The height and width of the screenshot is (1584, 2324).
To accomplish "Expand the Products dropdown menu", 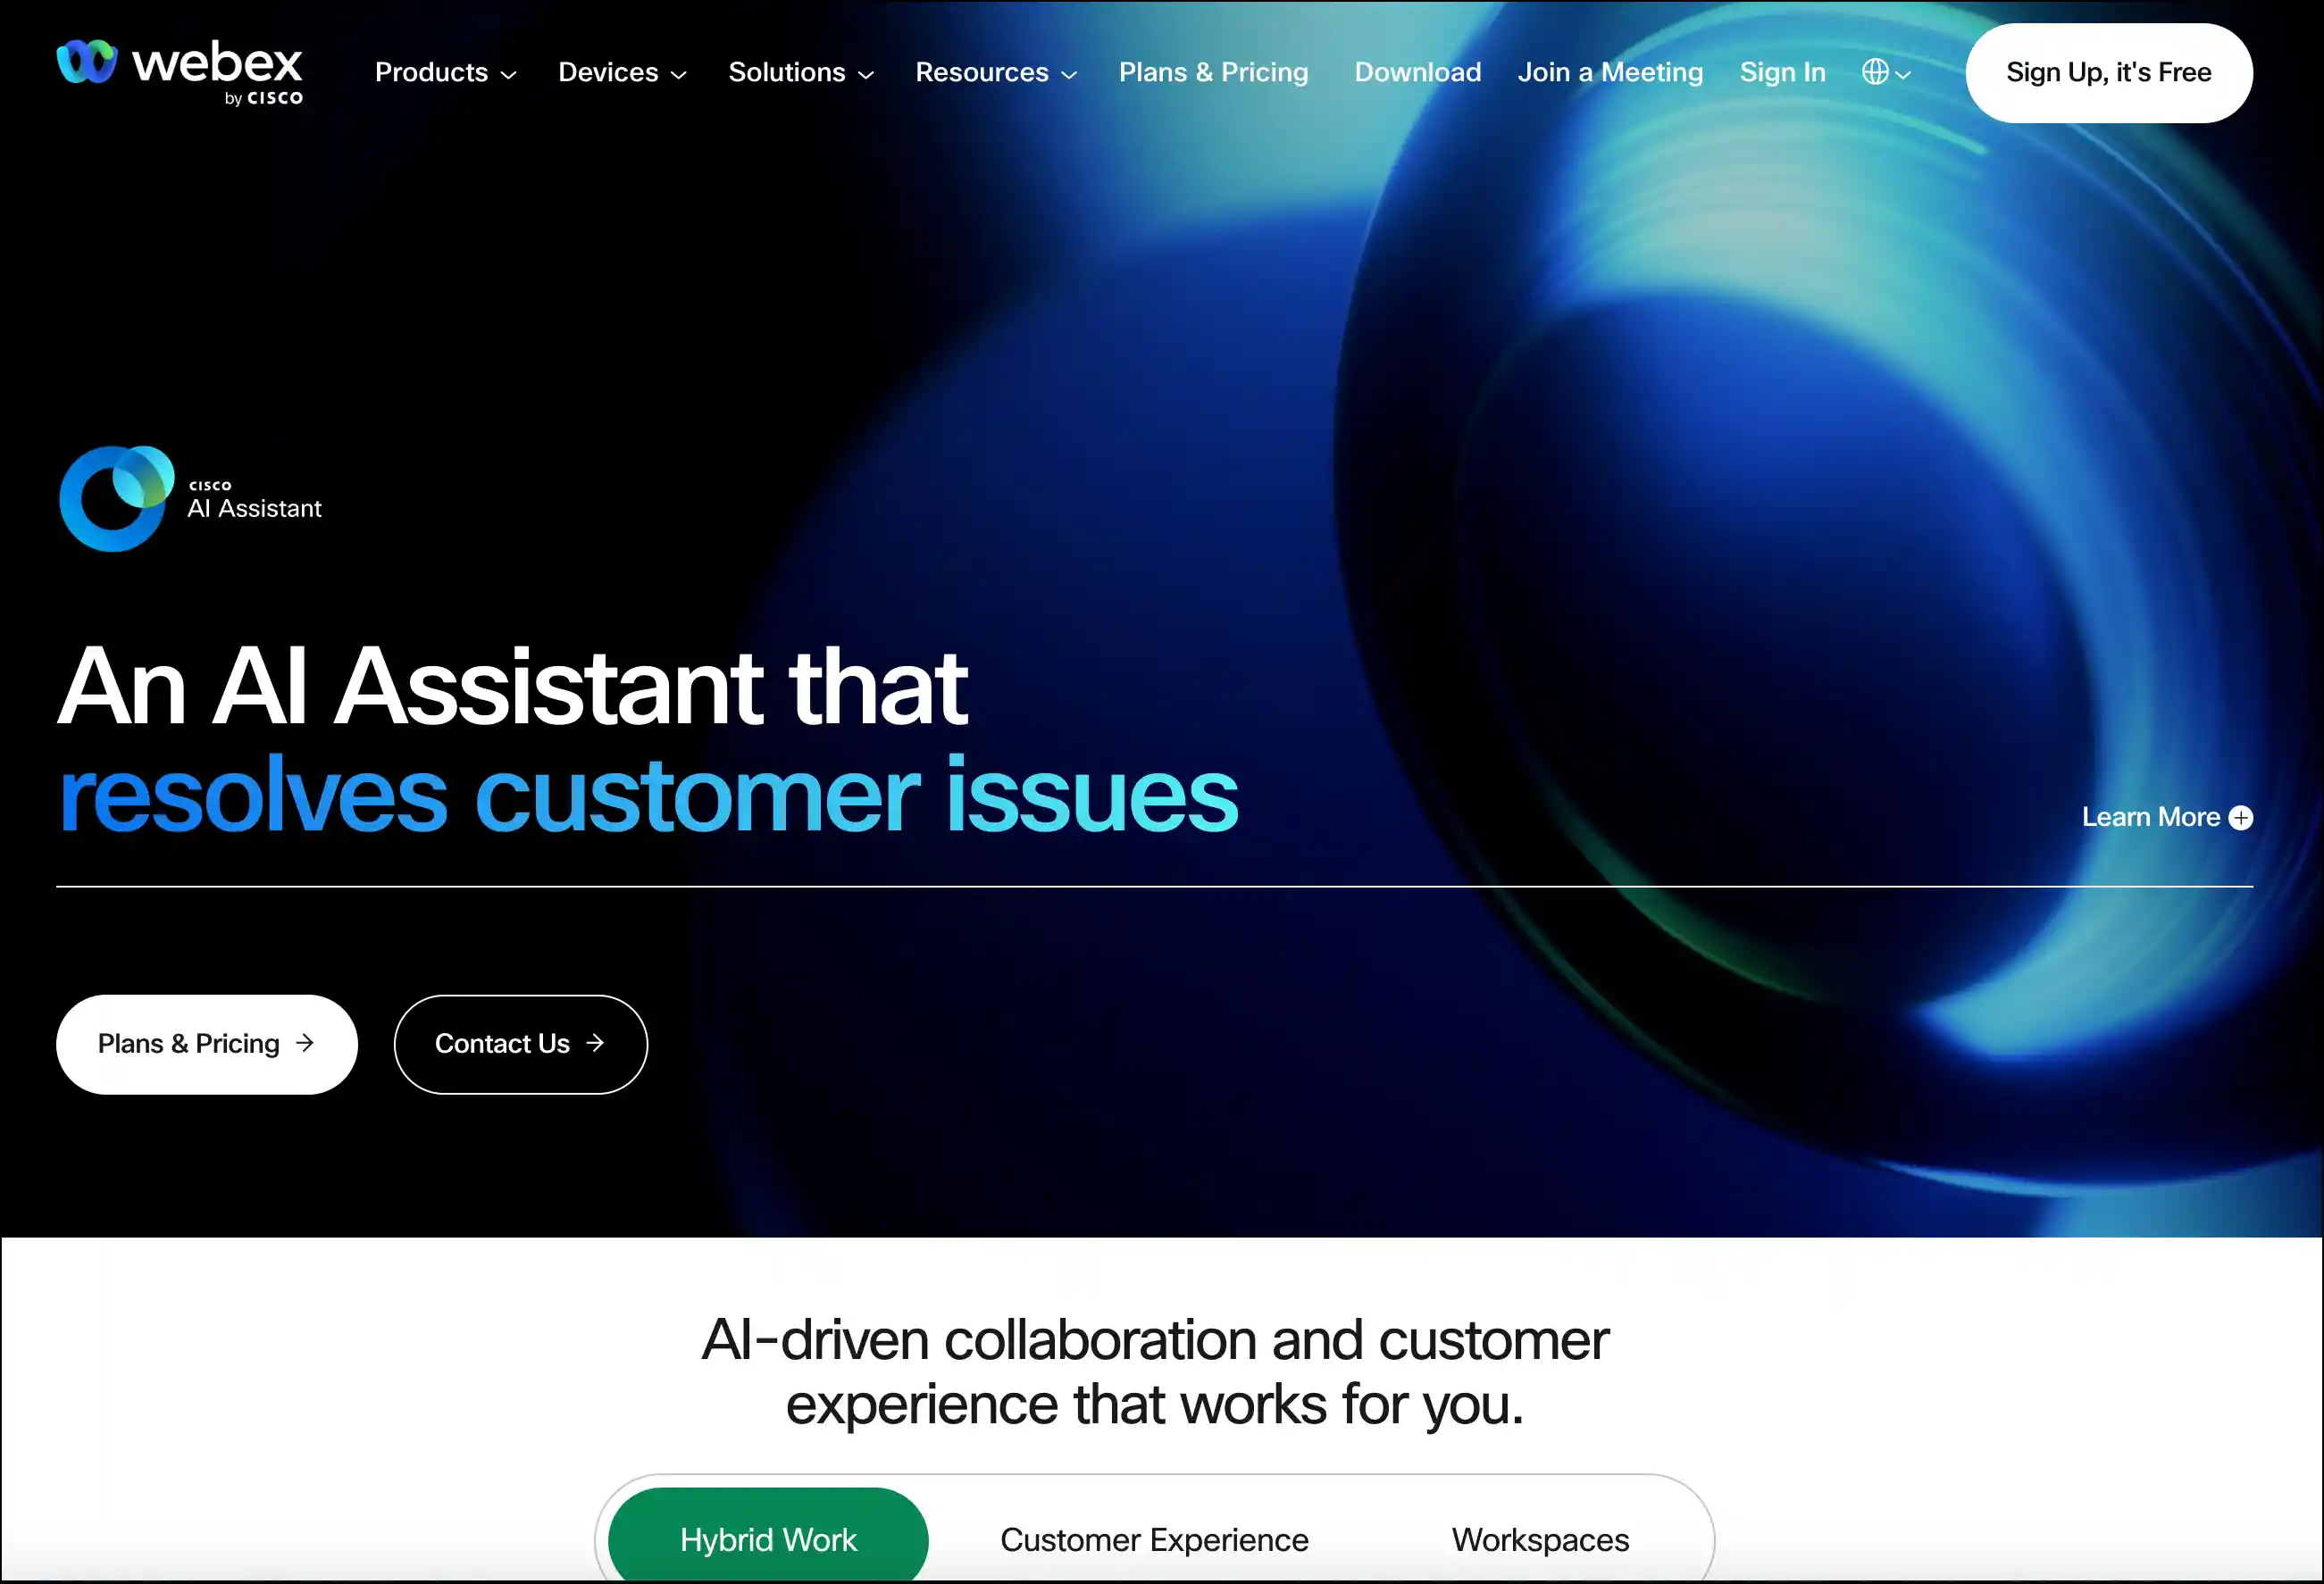I will (446, 72).
